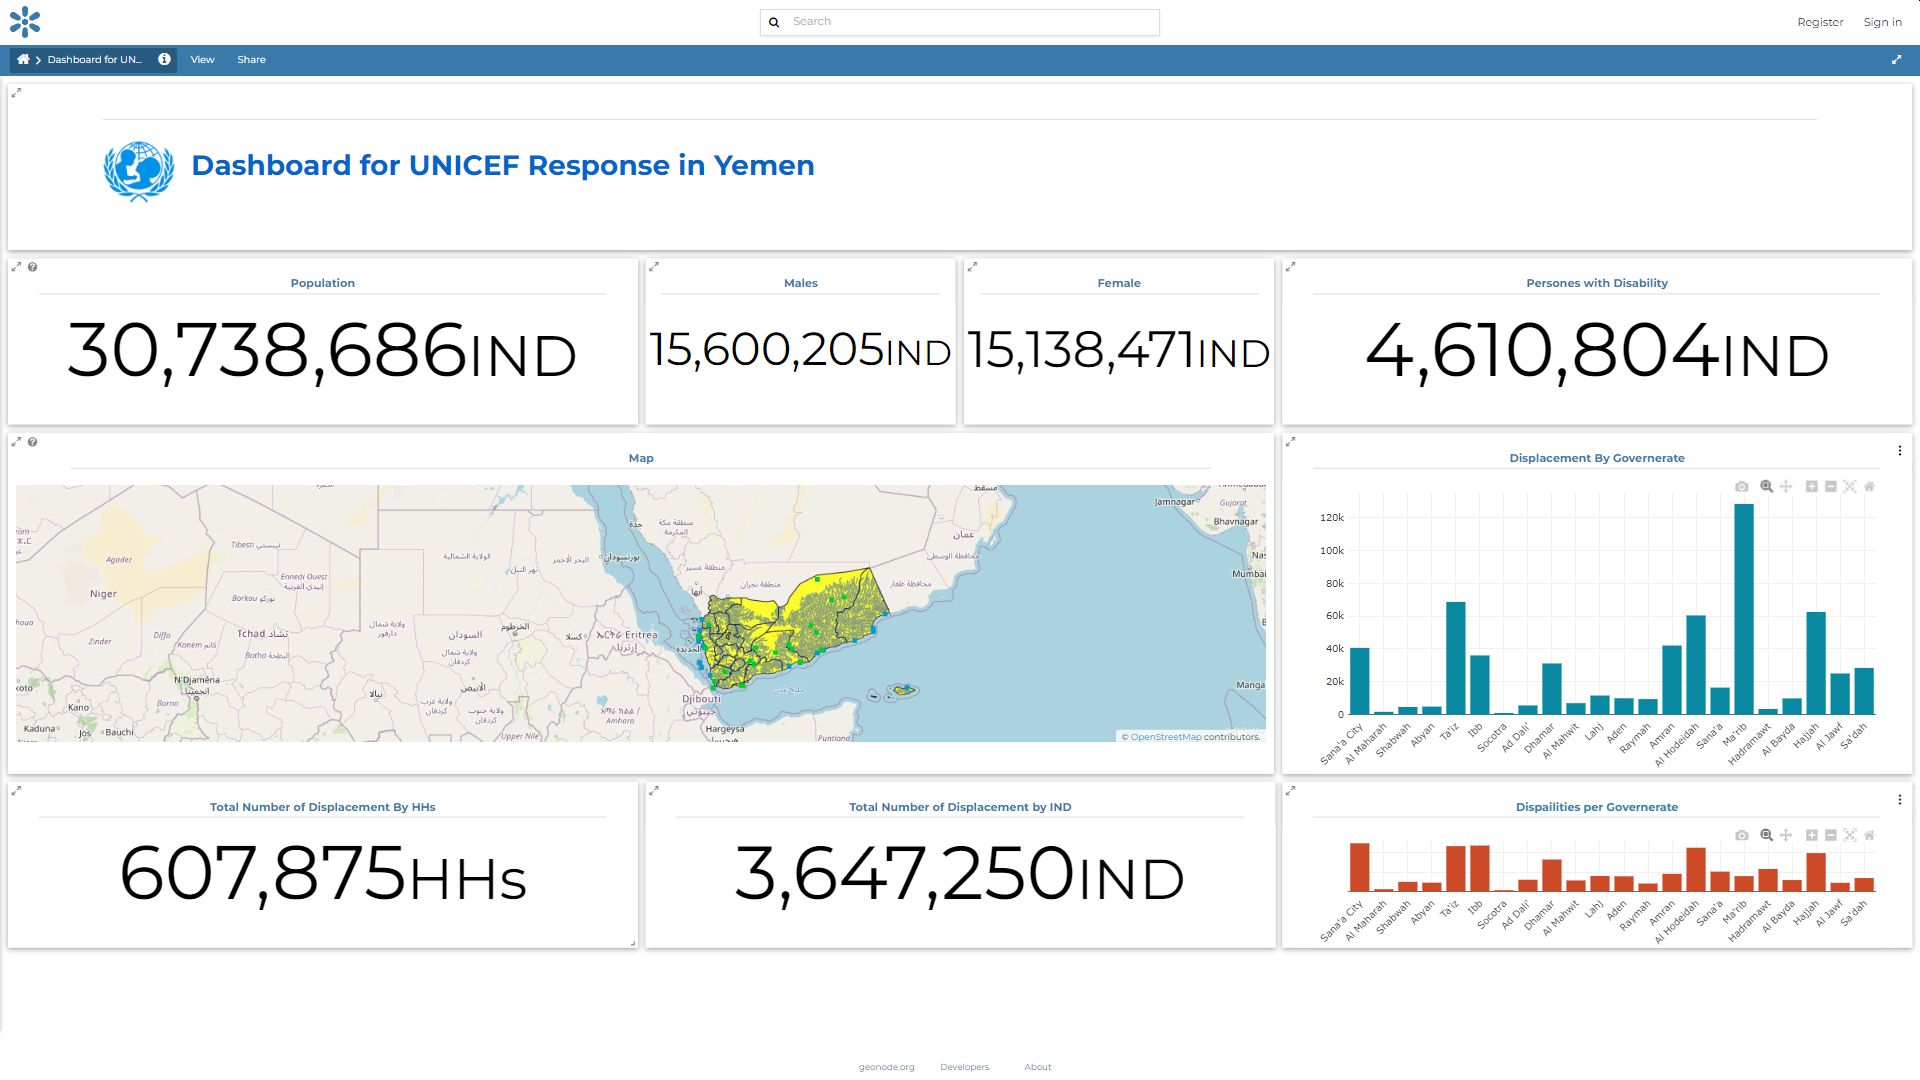Click the Hajjah bar in Displacement chart
The image size is (1920, 1080).
(x=1816, y=663)
